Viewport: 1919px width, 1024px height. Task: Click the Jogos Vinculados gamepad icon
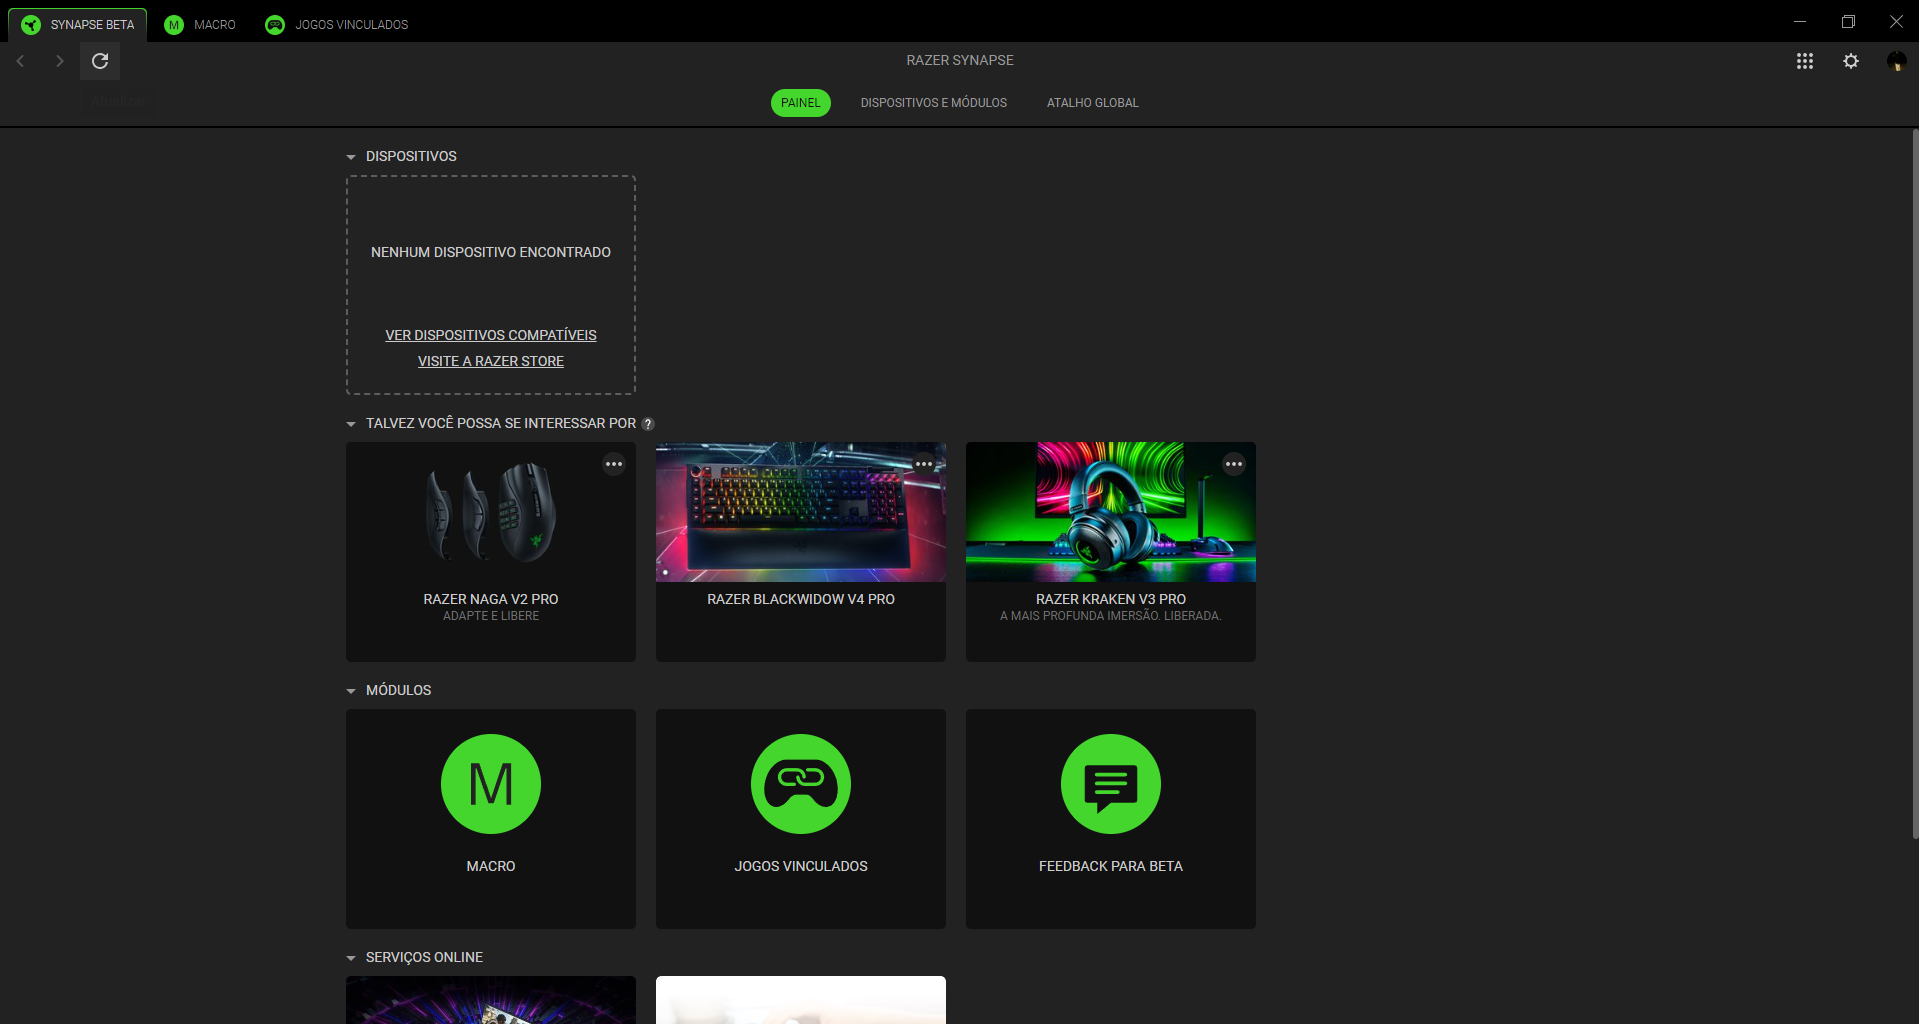click(801, 784)
